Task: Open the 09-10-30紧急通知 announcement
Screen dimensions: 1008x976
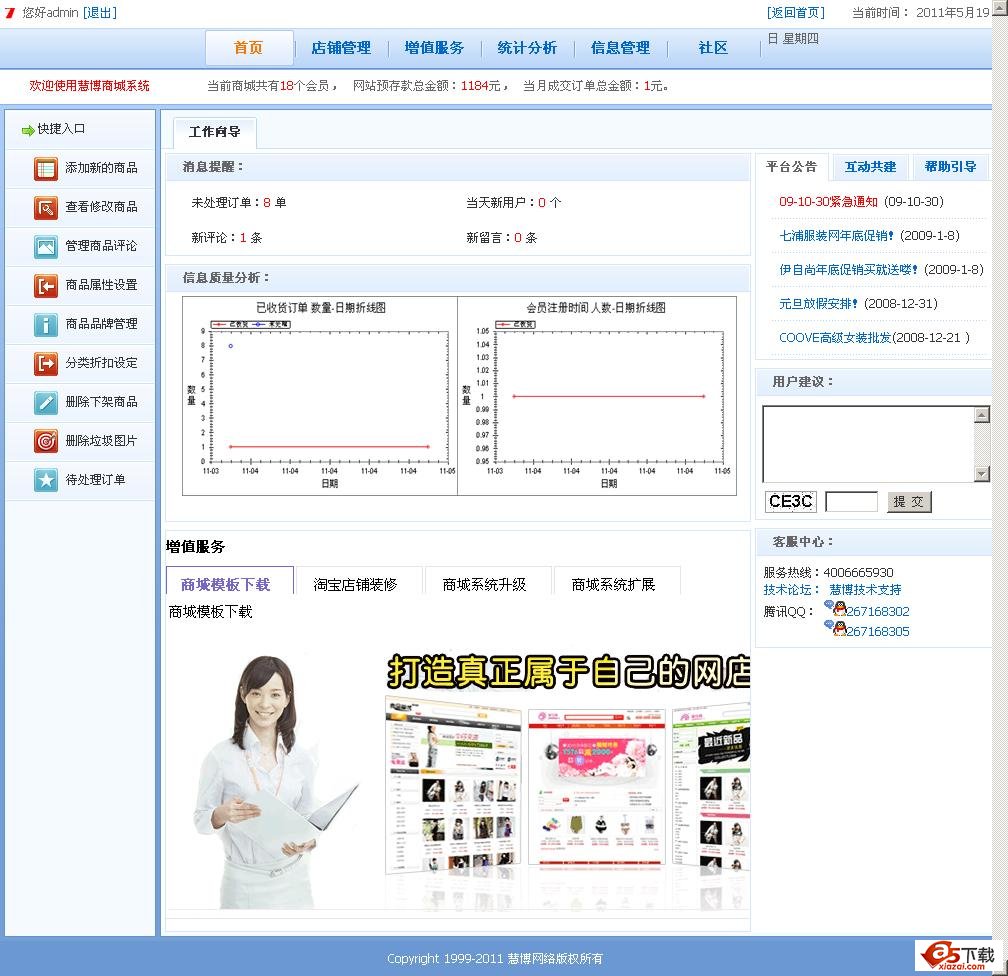Action: (x=828, y=202)
